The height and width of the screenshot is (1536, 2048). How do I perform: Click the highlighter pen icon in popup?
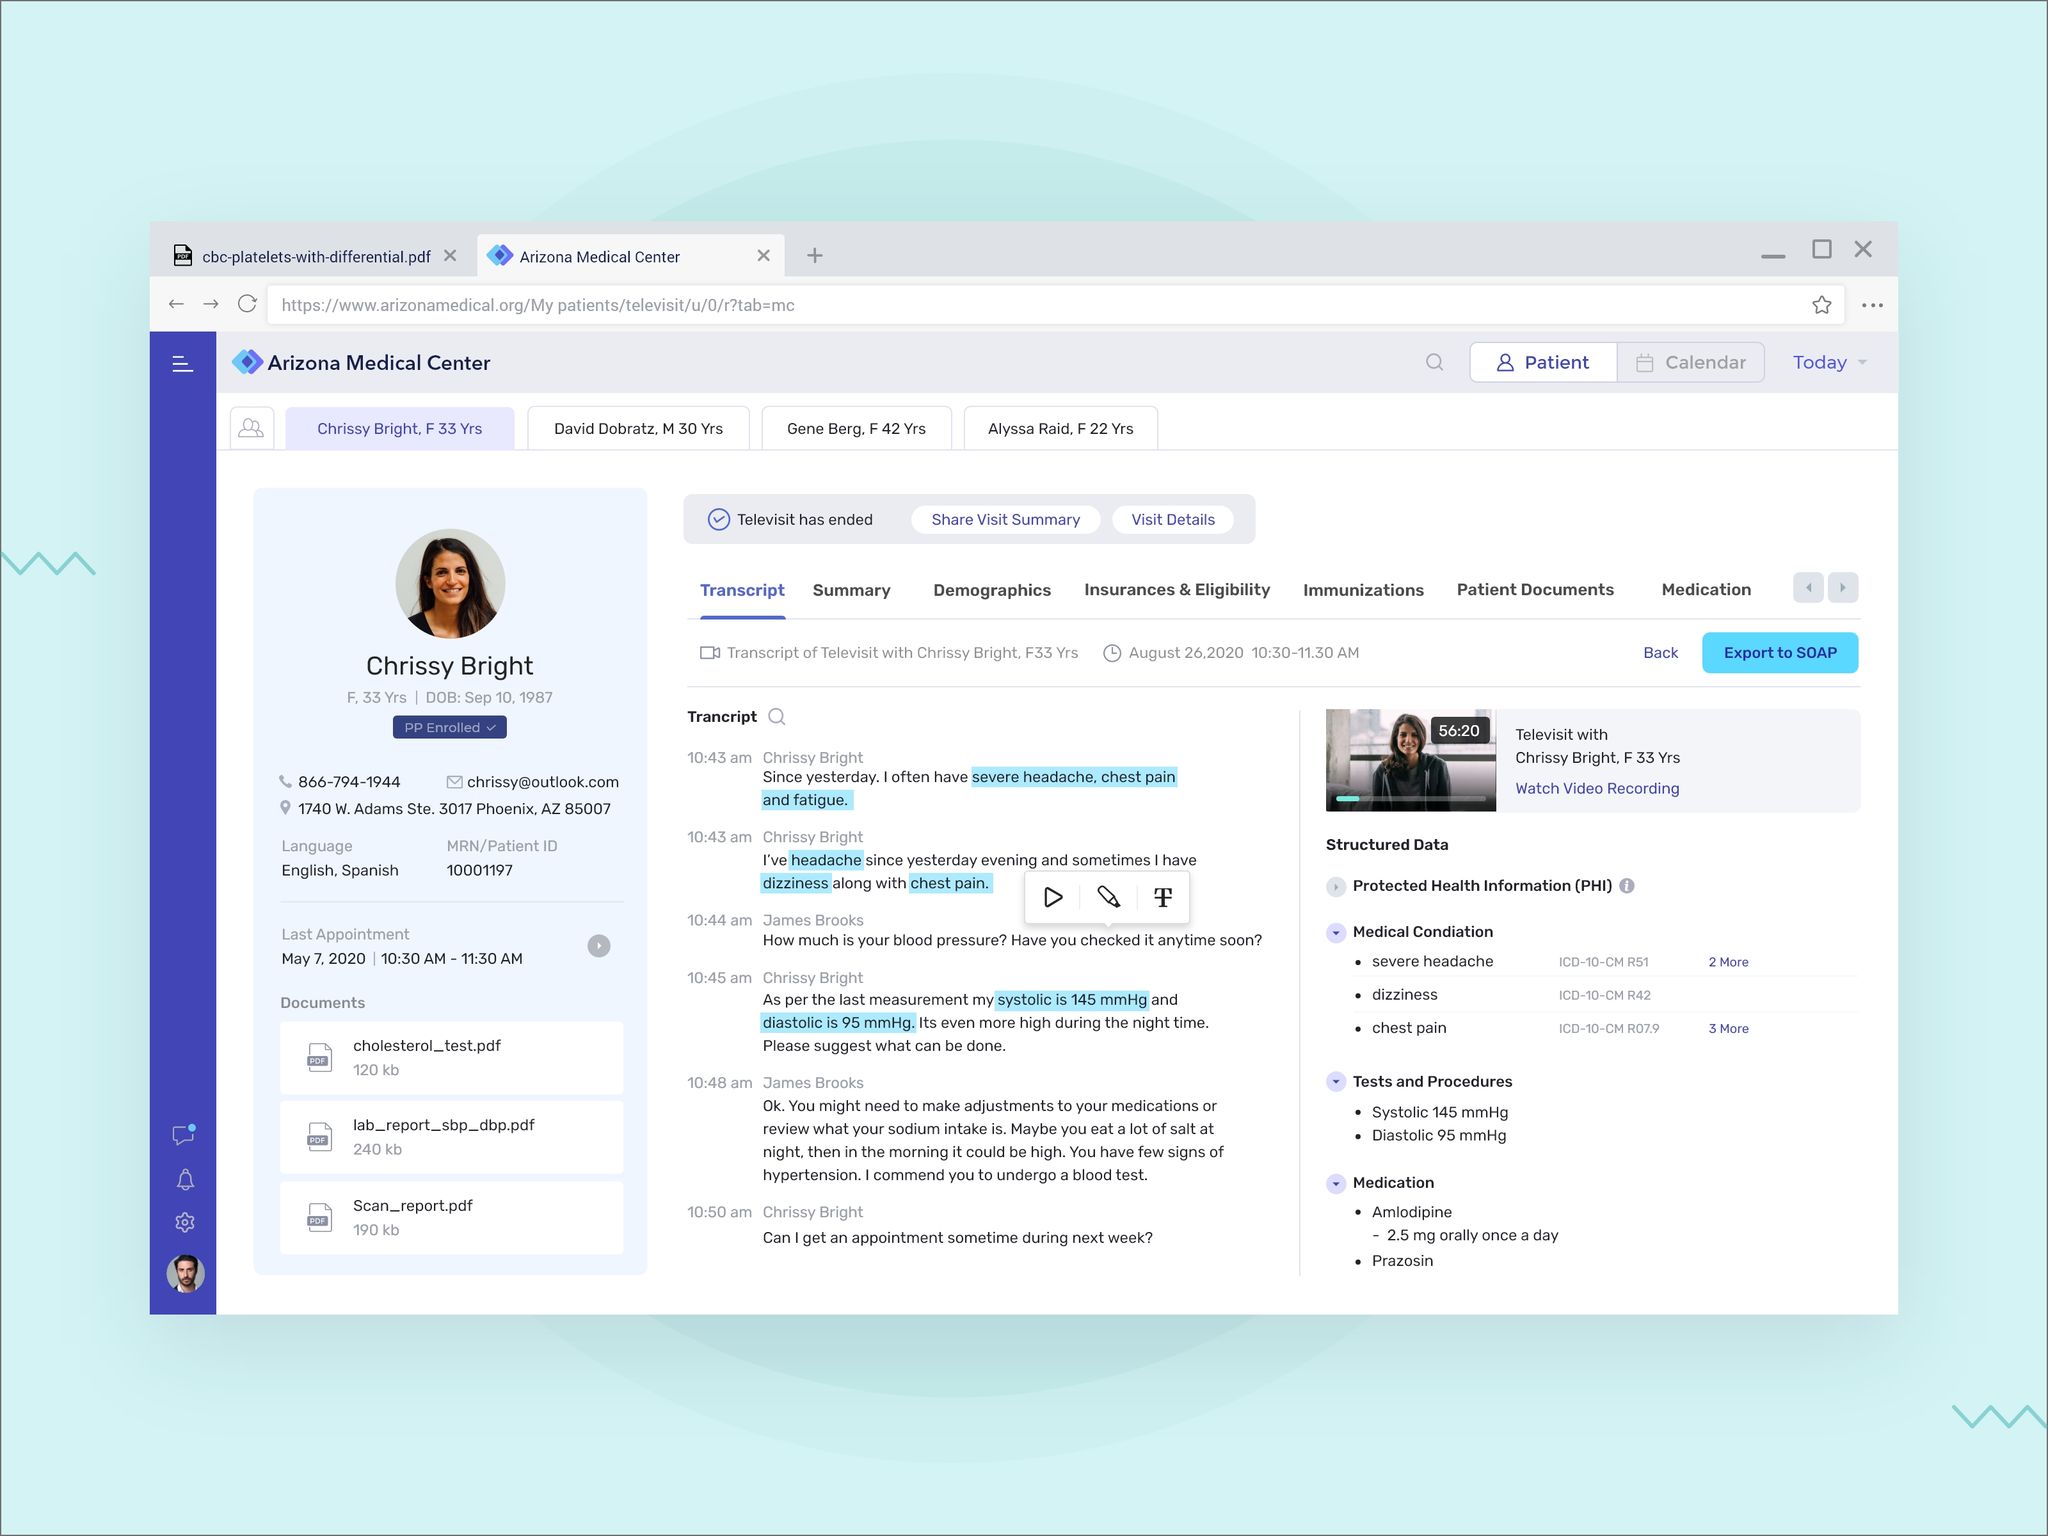(1108, 897)
